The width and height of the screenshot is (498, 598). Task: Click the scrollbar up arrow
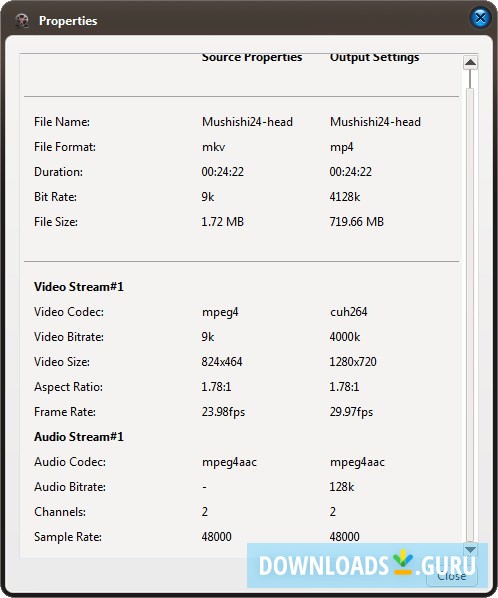(x=470, y=63)
